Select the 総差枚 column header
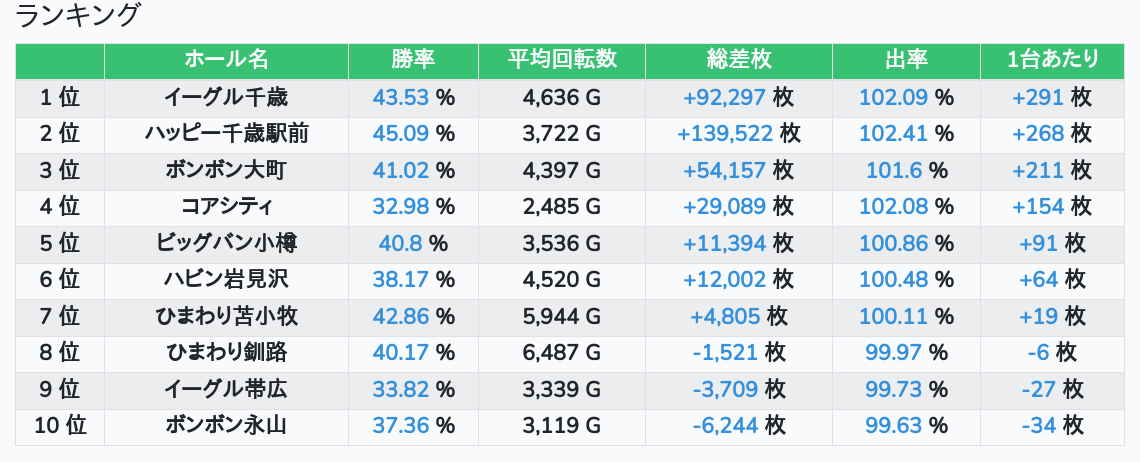This screenshot has width=1140, height=462. tap(738, 60)
